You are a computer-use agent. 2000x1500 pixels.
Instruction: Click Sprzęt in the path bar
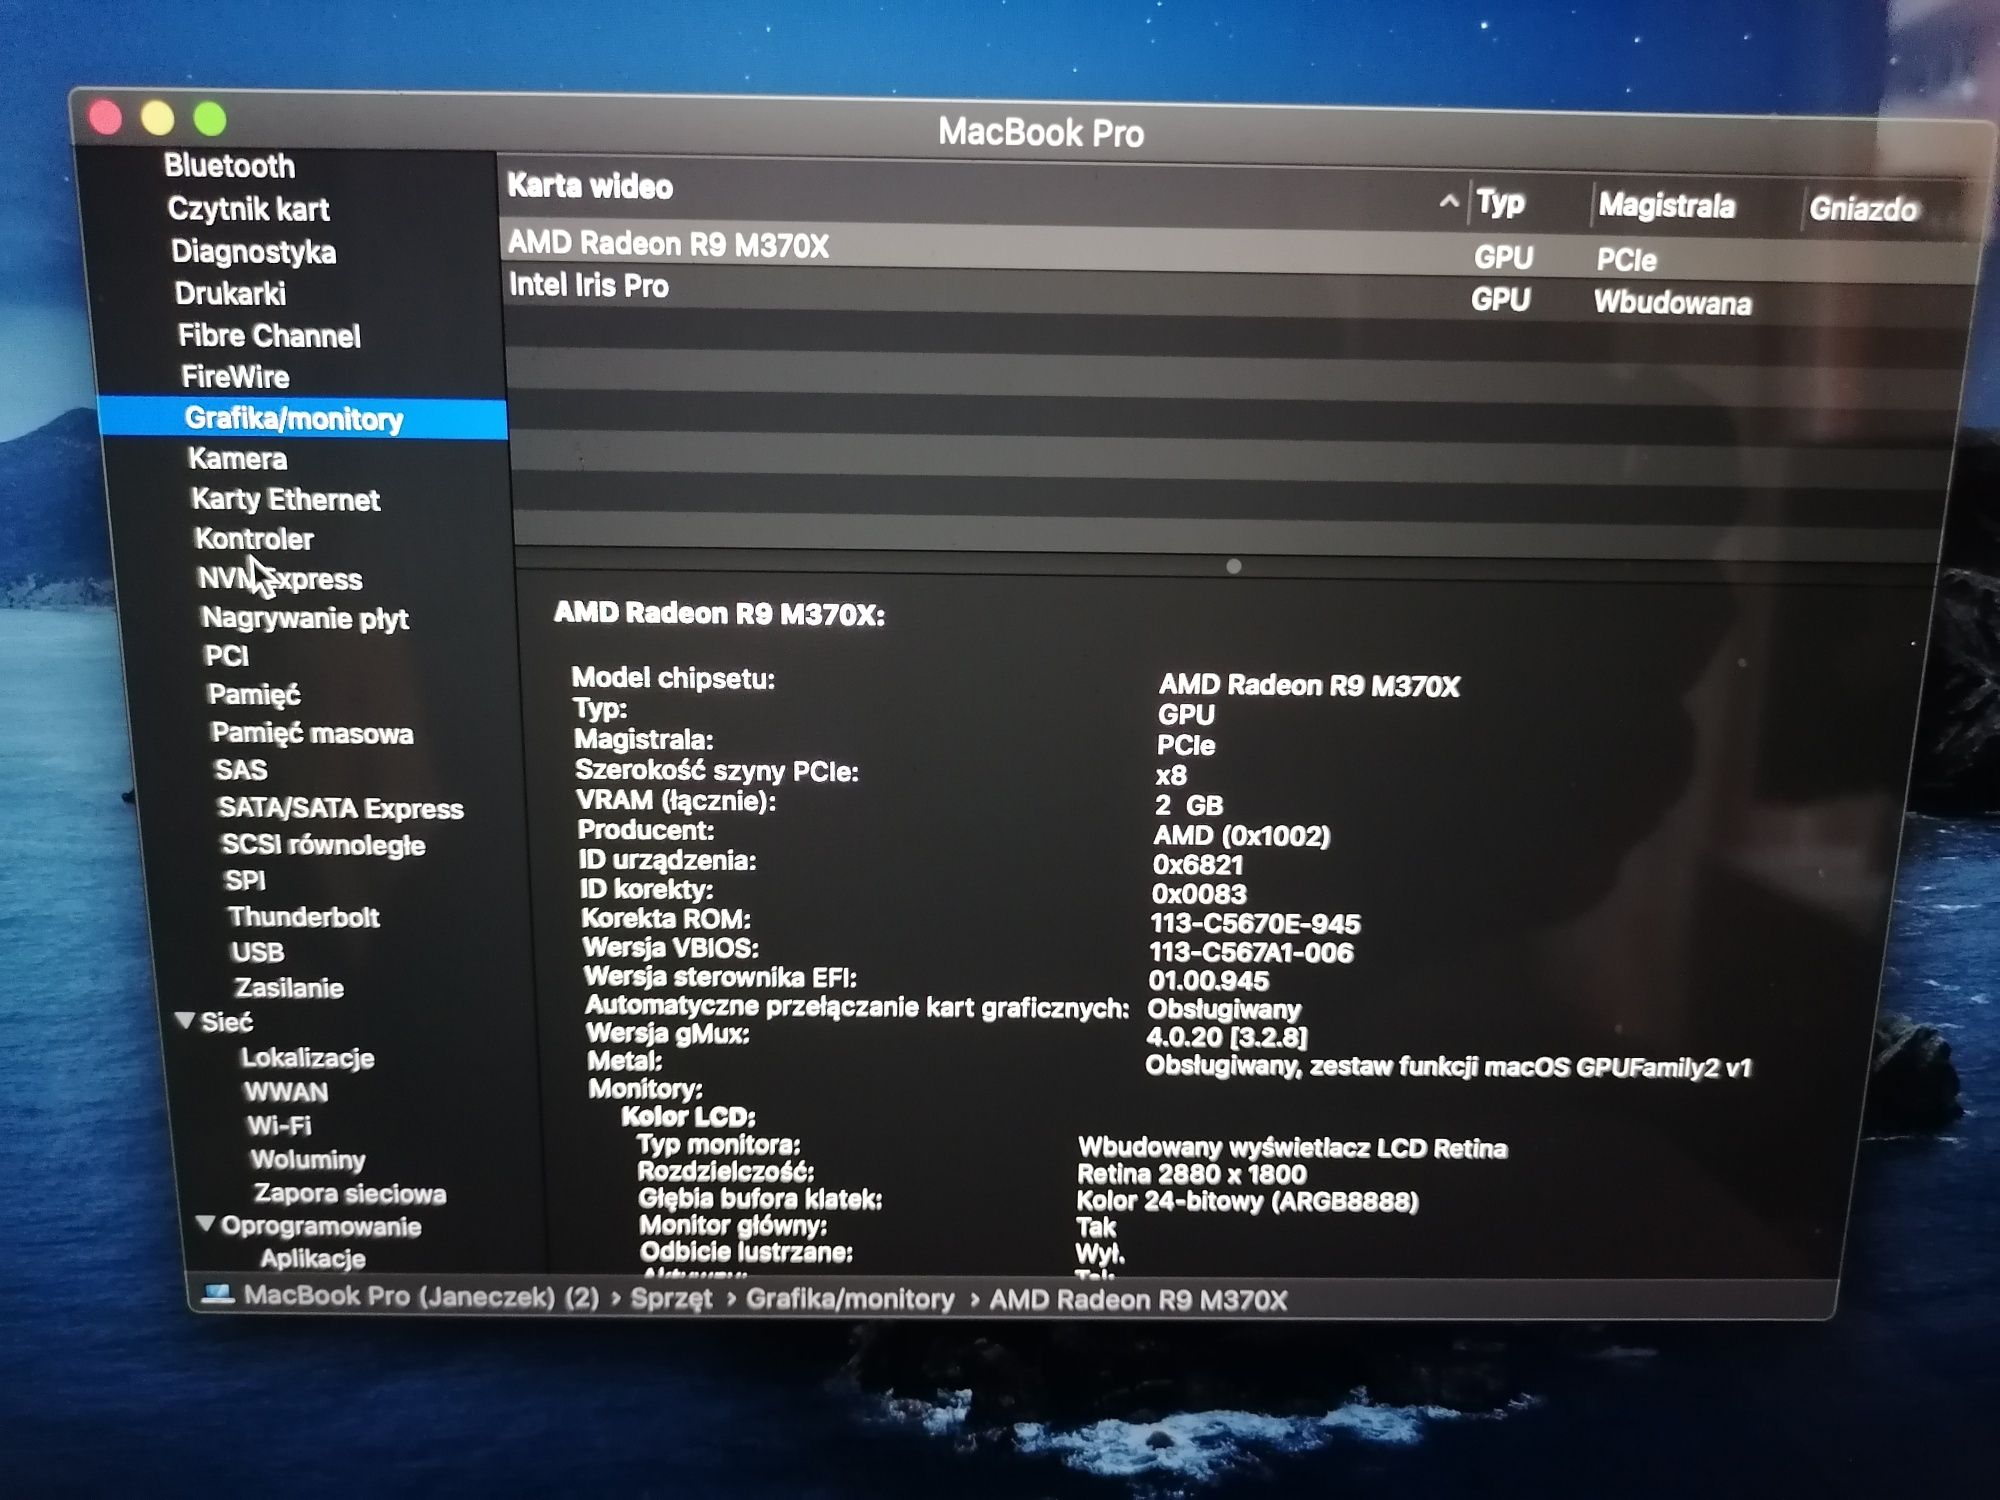(x=671, y=1298)
